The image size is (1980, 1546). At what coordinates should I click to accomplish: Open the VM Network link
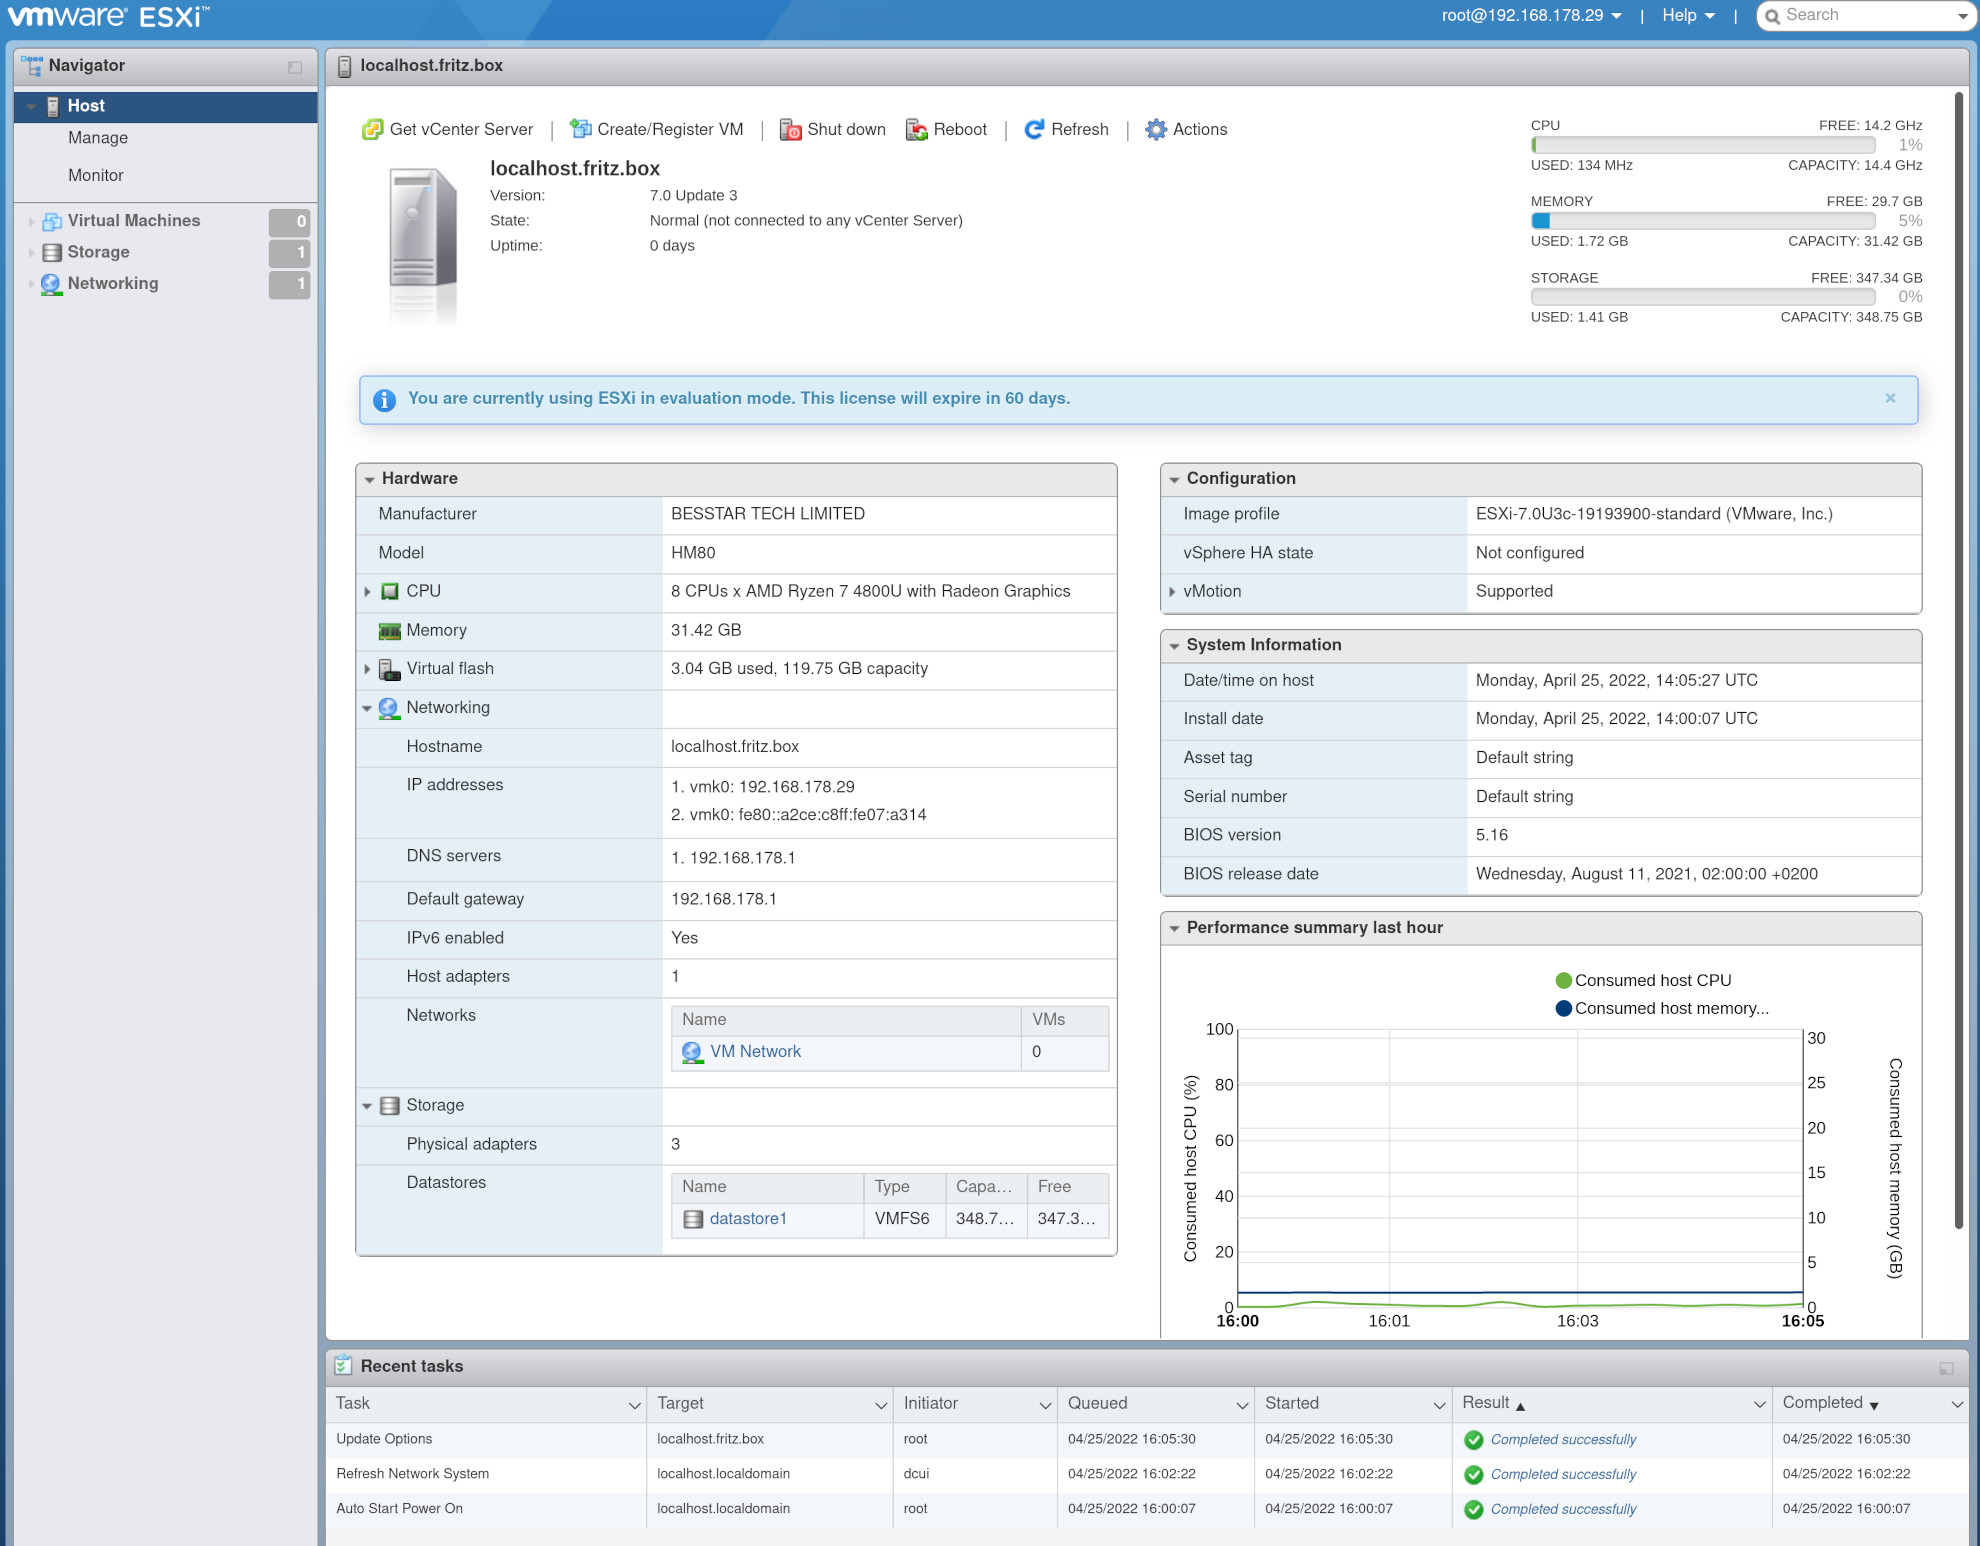[x=755, y=1051]
